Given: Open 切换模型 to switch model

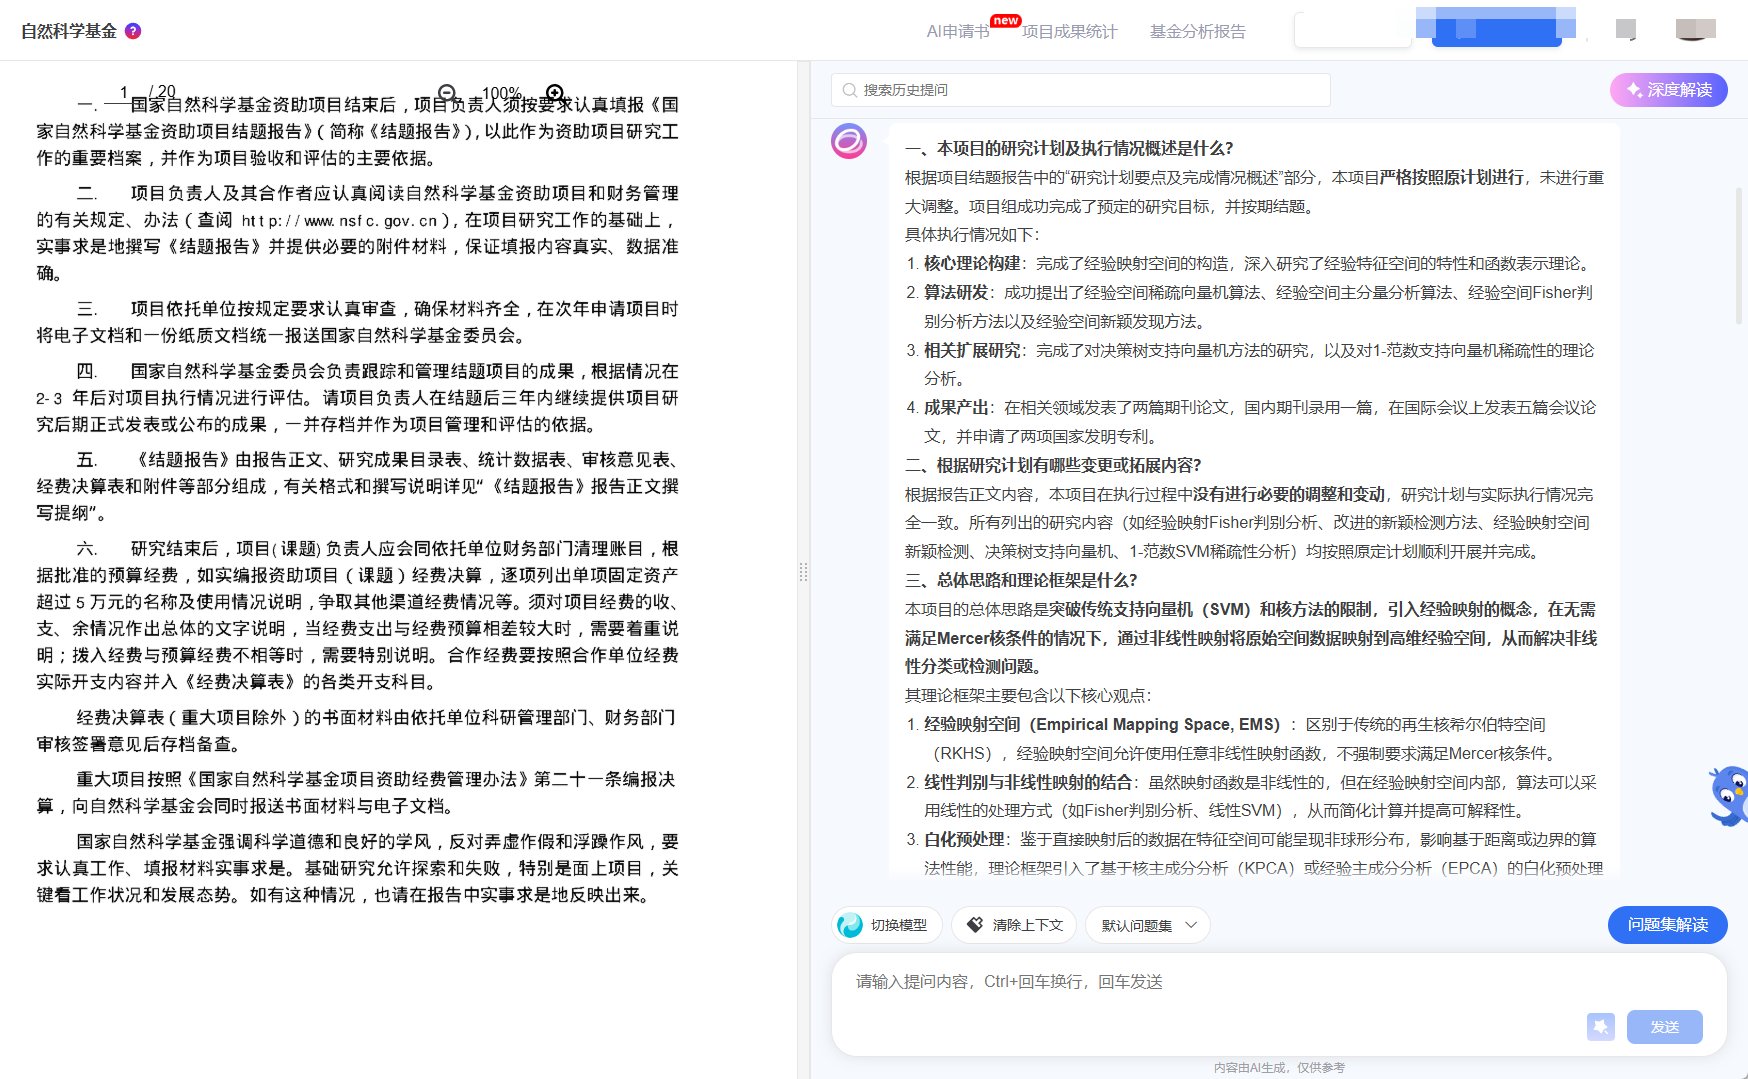Looking at the screenshot, I should click(x=886, y=925).
